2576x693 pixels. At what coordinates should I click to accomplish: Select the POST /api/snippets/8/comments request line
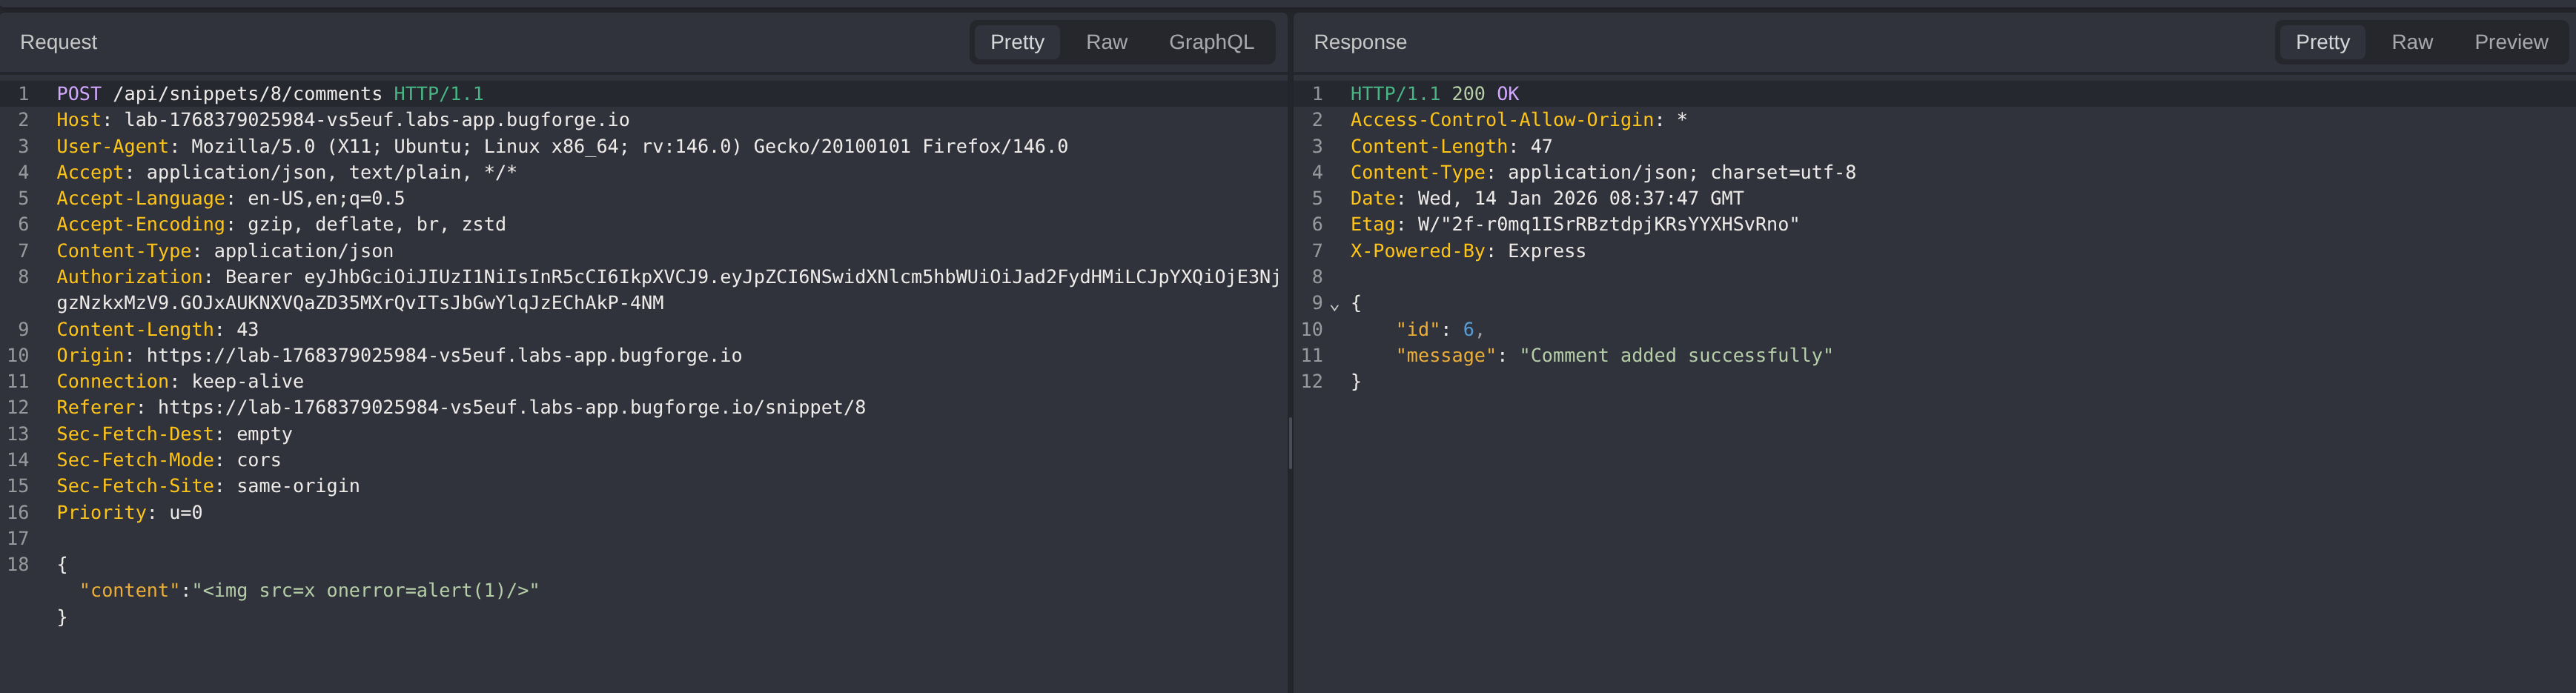pyautogui.click(x=268, y=93)
